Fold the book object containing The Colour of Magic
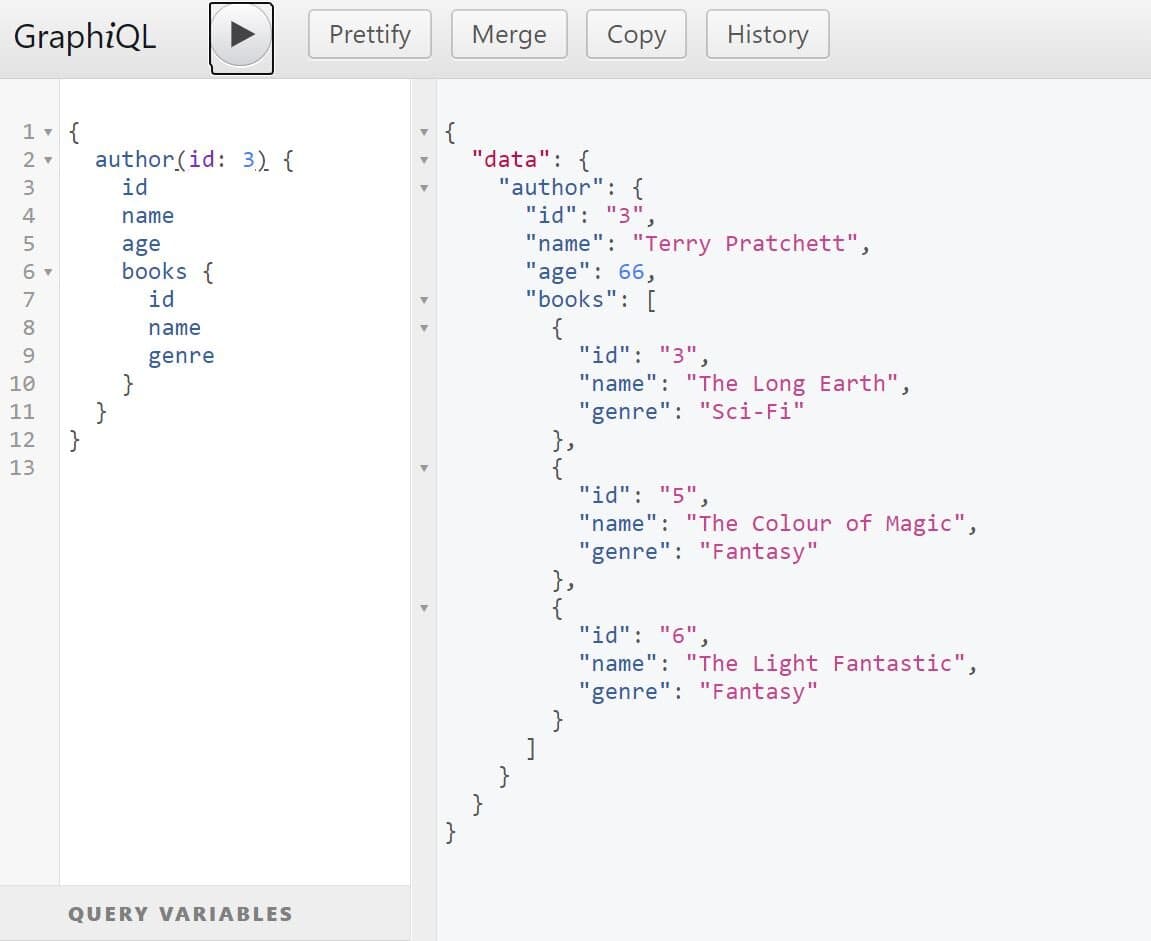 click(x=424, y=468)
